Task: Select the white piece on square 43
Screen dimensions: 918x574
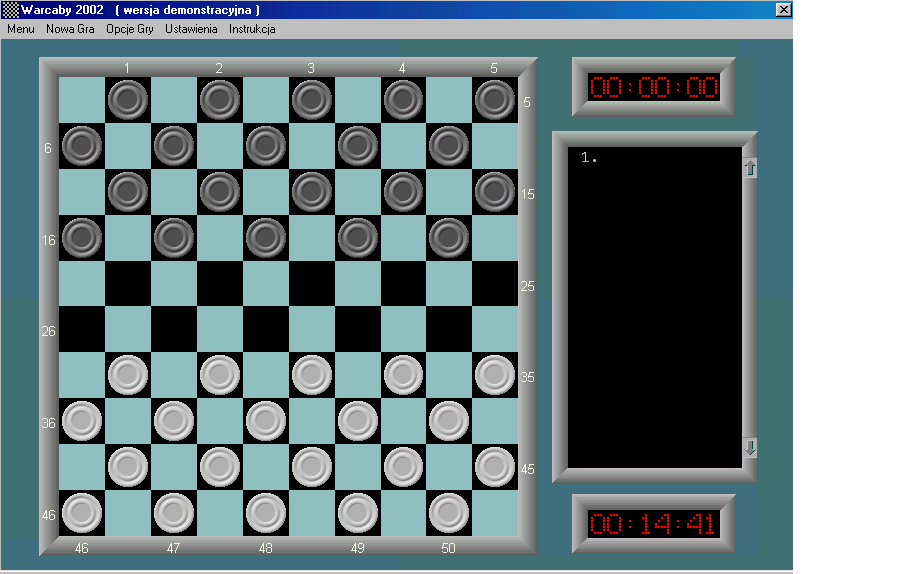Action: click(x=311, y=467)
